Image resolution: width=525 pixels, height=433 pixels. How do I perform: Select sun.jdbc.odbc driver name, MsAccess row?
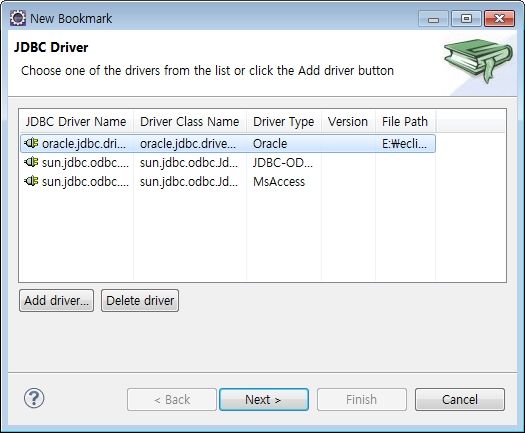click(x=85, y=182)
